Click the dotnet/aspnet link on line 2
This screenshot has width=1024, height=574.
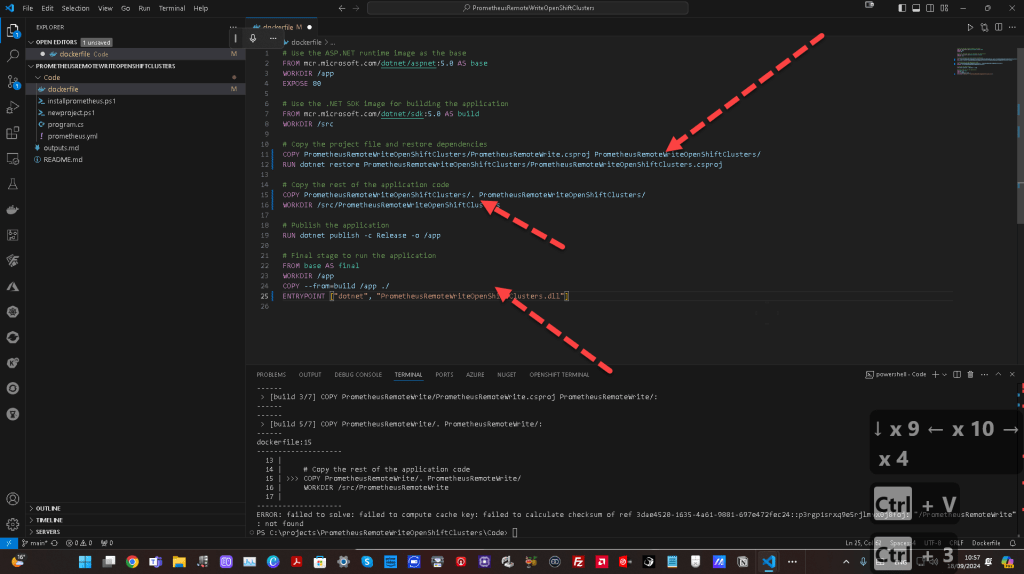point(408,63)
